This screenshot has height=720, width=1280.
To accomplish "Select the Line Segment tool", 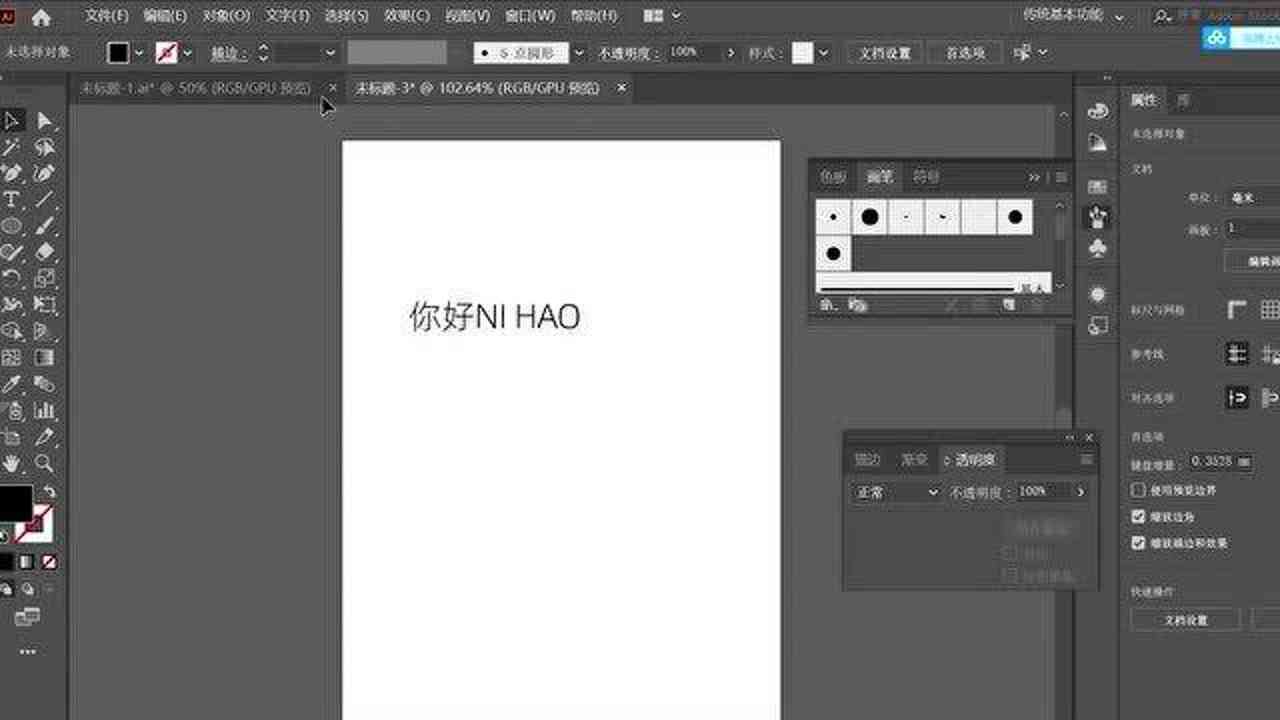I will tap(44, 199).
